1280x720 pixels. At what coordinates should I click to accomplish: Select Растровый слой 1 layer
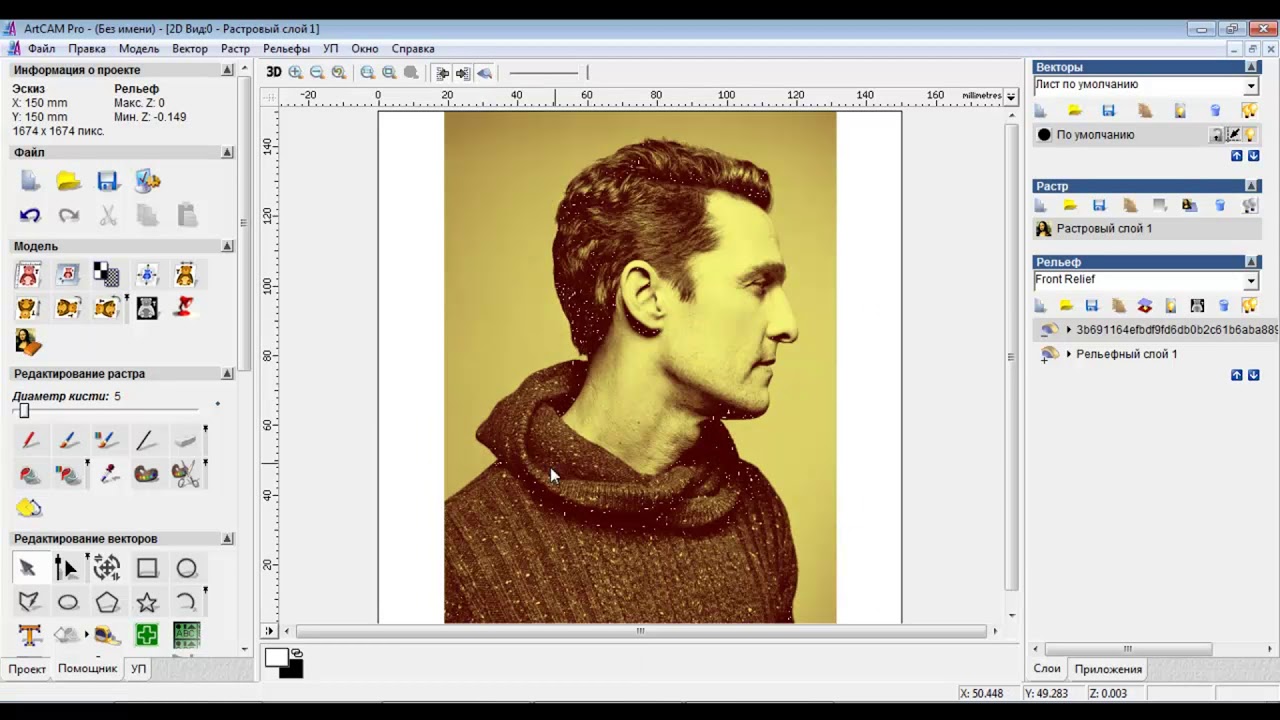pyautogui.click(x=1104, y=229)
